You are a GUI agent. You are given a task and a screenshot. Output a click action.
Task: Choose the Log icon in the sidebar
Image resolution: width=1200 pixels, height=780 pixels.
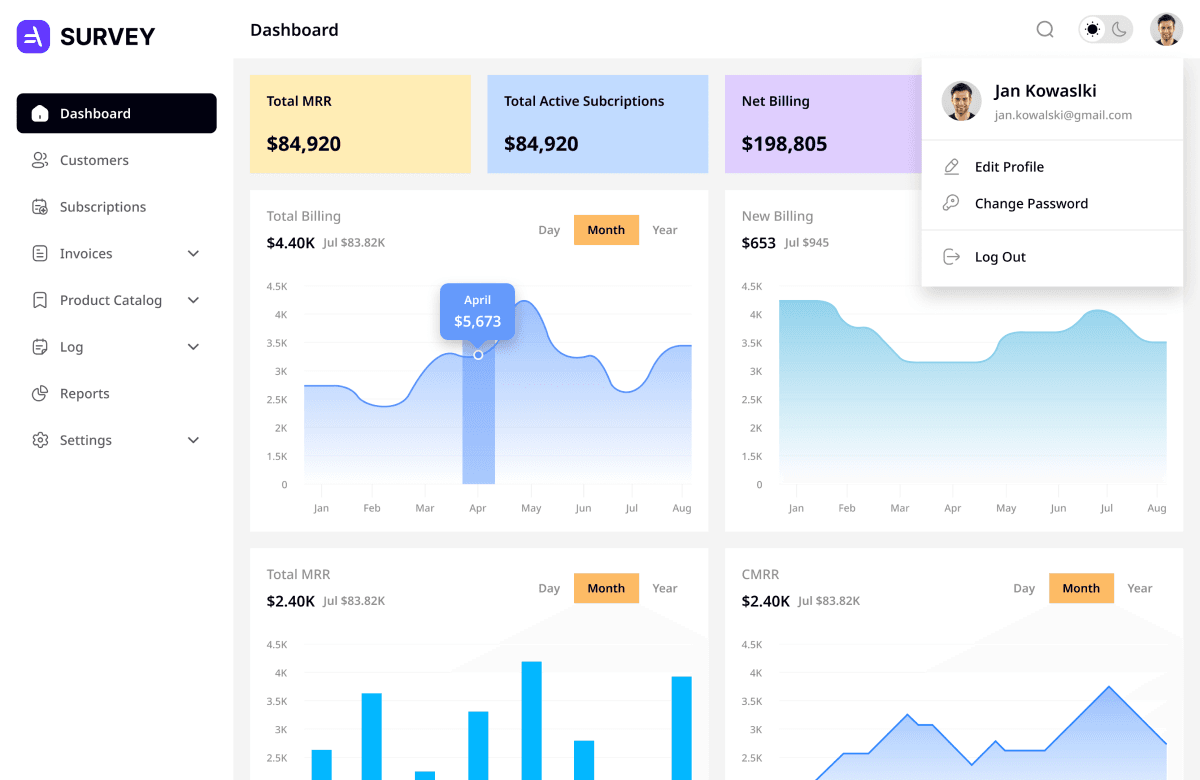[40, 347]
